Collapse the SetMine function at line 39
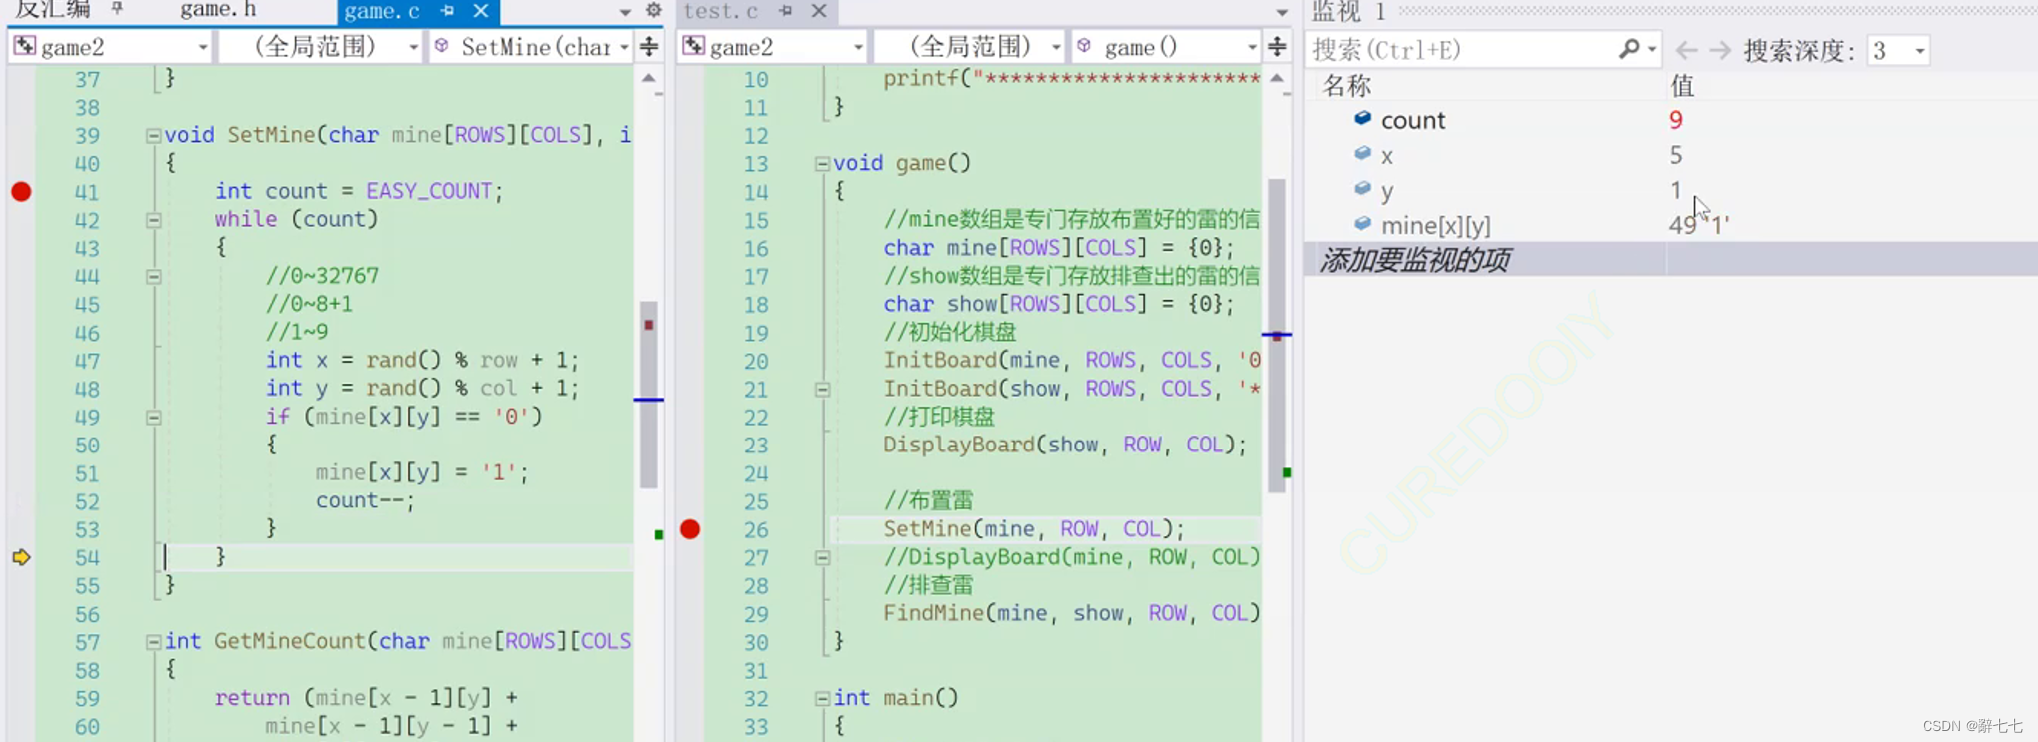 tap(153, 135)
